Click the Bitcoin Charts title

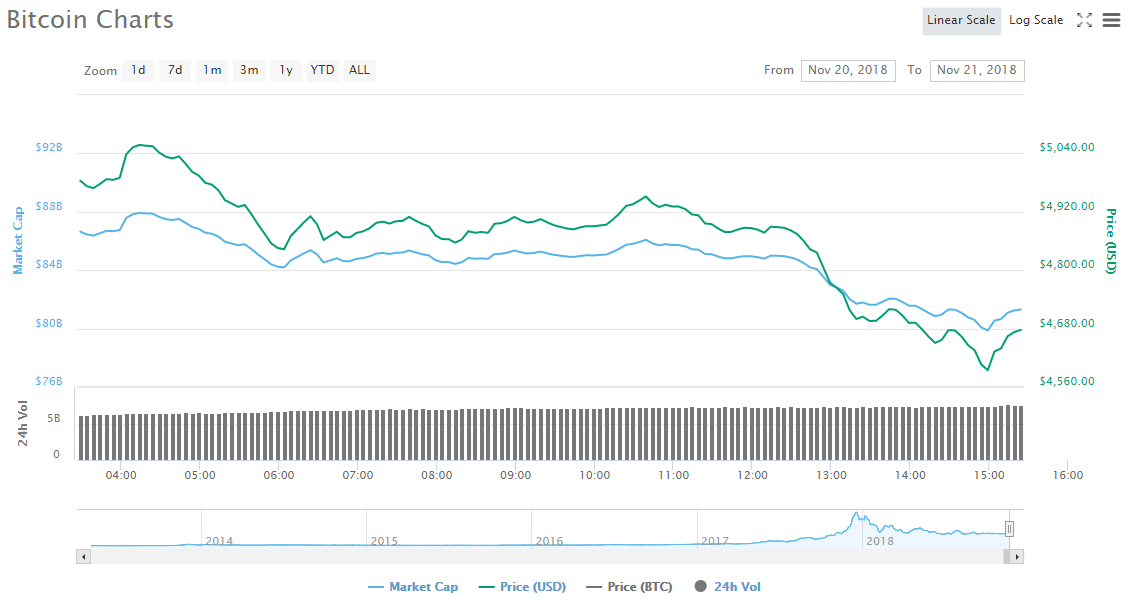pyautogui.click(x=90, y=20)
